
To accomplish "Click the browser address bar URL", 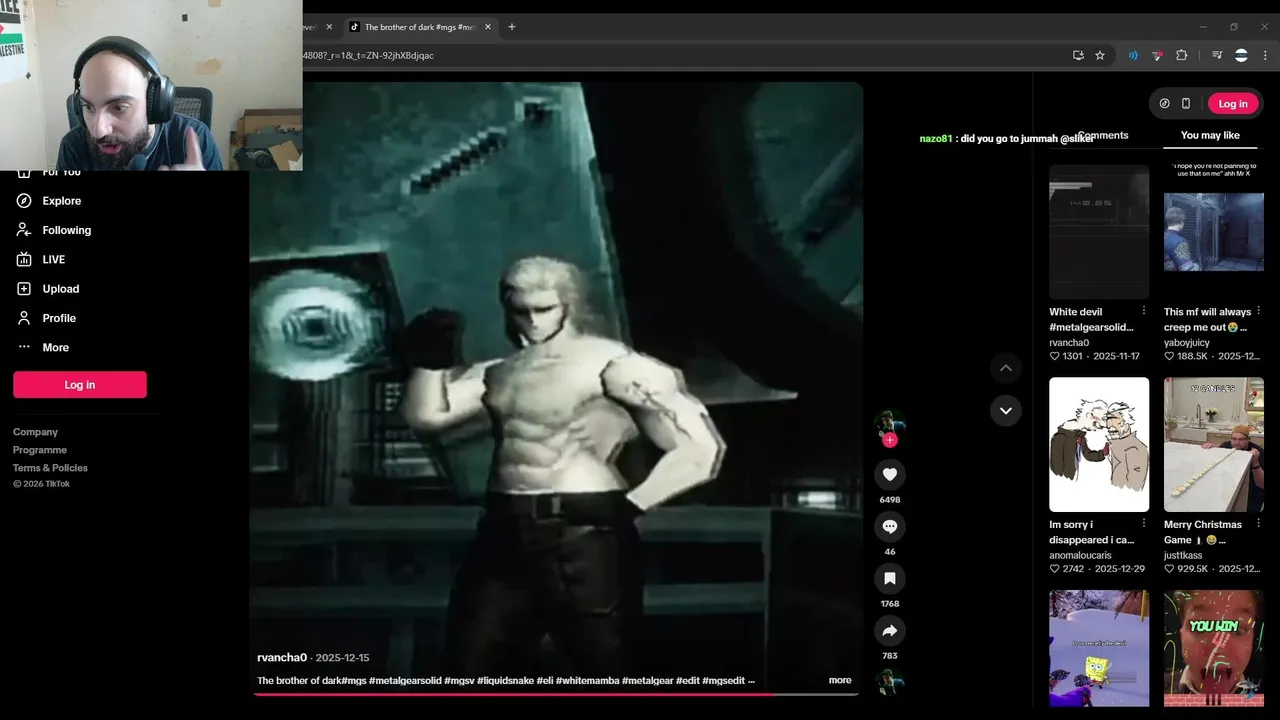I will (368, 55).
